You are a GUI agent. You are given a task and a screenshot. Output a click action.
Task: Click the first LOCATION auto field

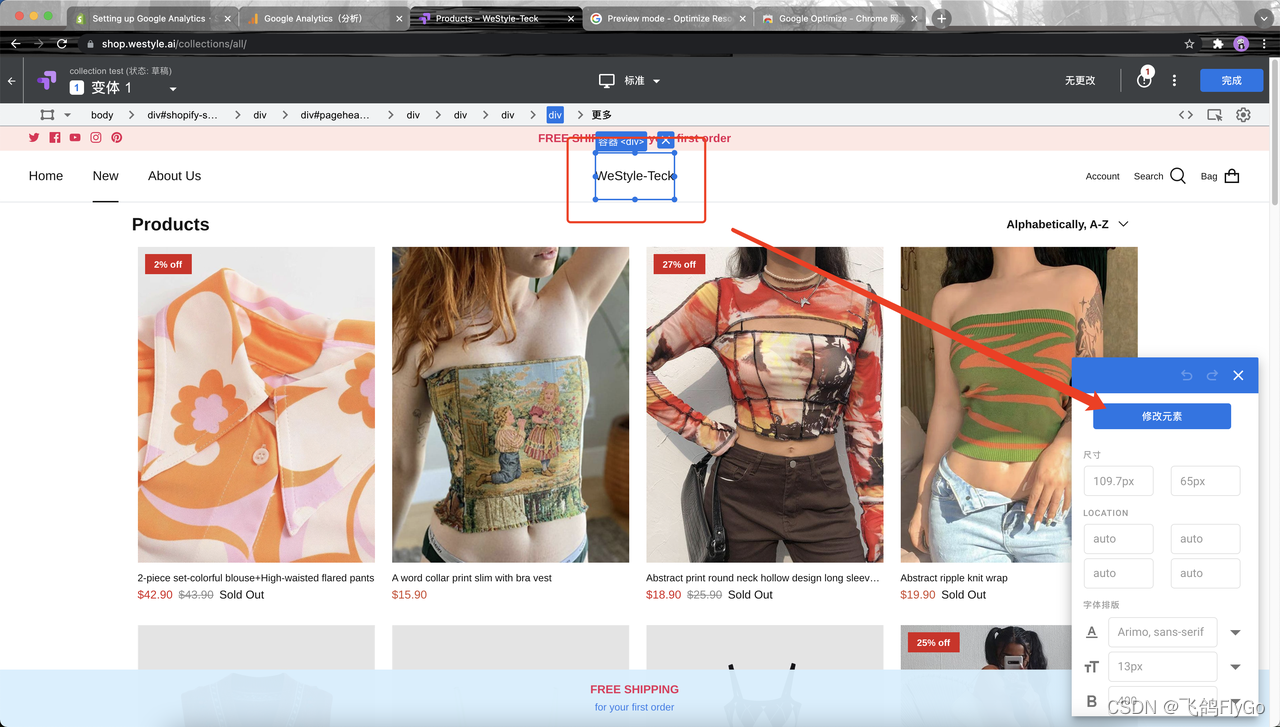pos(1118,539)
